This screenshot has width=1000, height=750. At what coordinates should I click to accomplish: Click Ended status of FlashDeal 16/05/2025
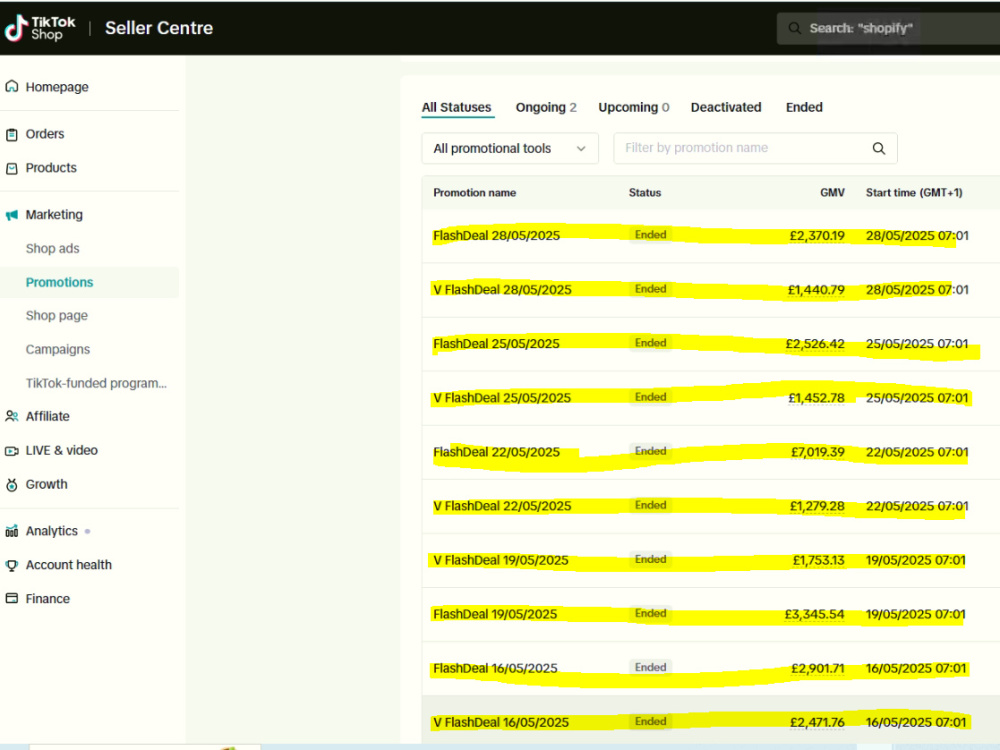point(651,667)
